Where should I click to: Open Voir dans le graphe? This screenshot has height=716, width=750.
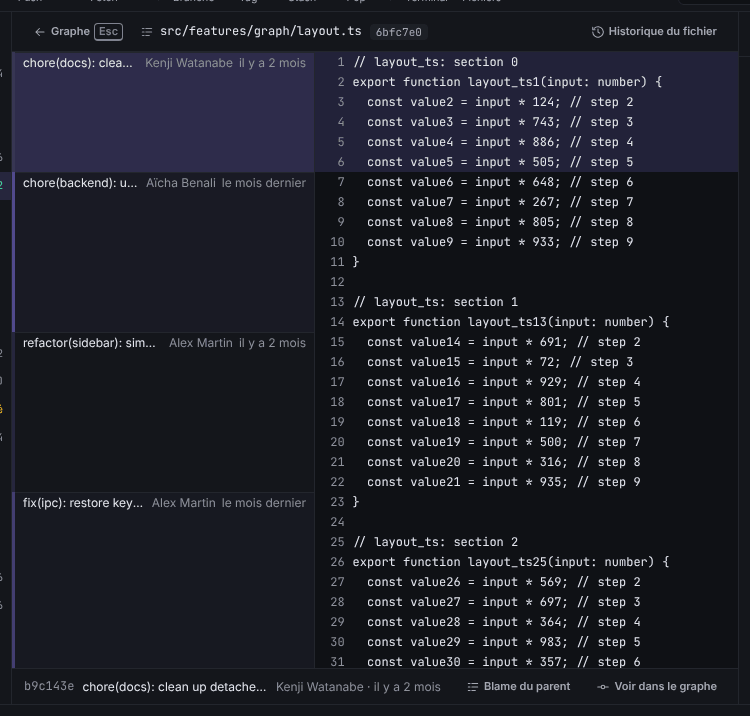point(657,686)
